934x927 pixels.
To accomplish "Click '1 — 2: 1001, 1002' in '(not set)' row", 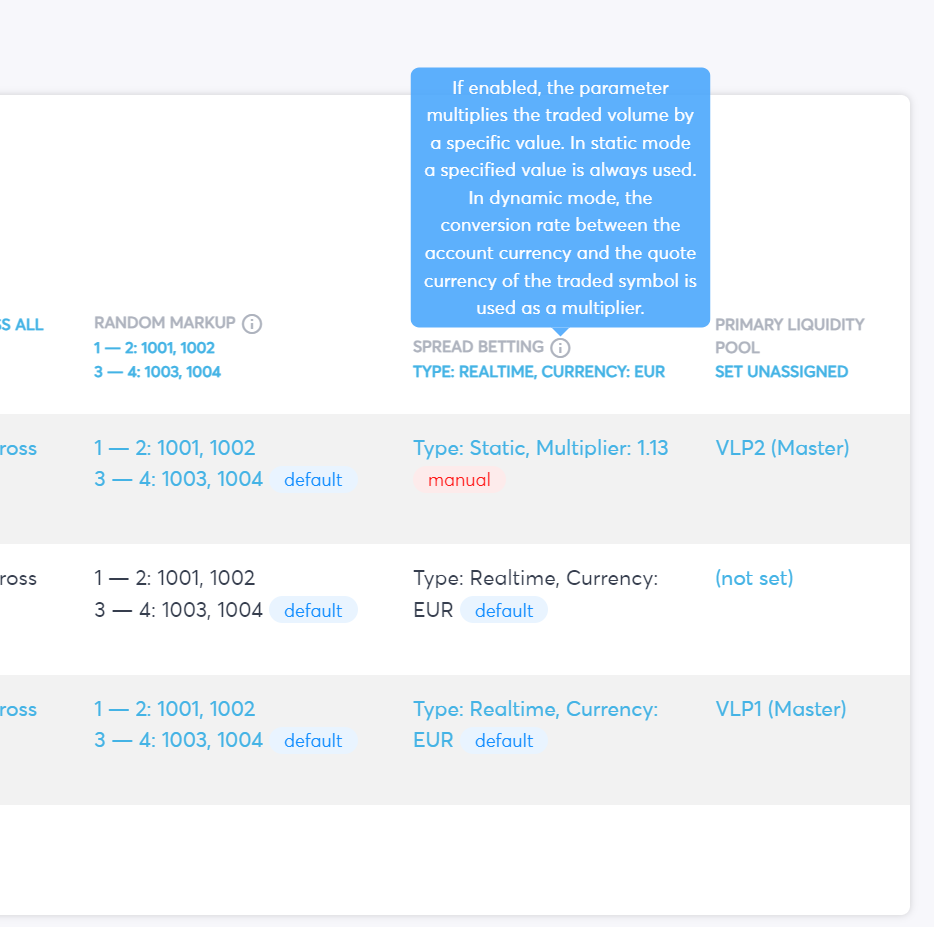I will 175,578.
